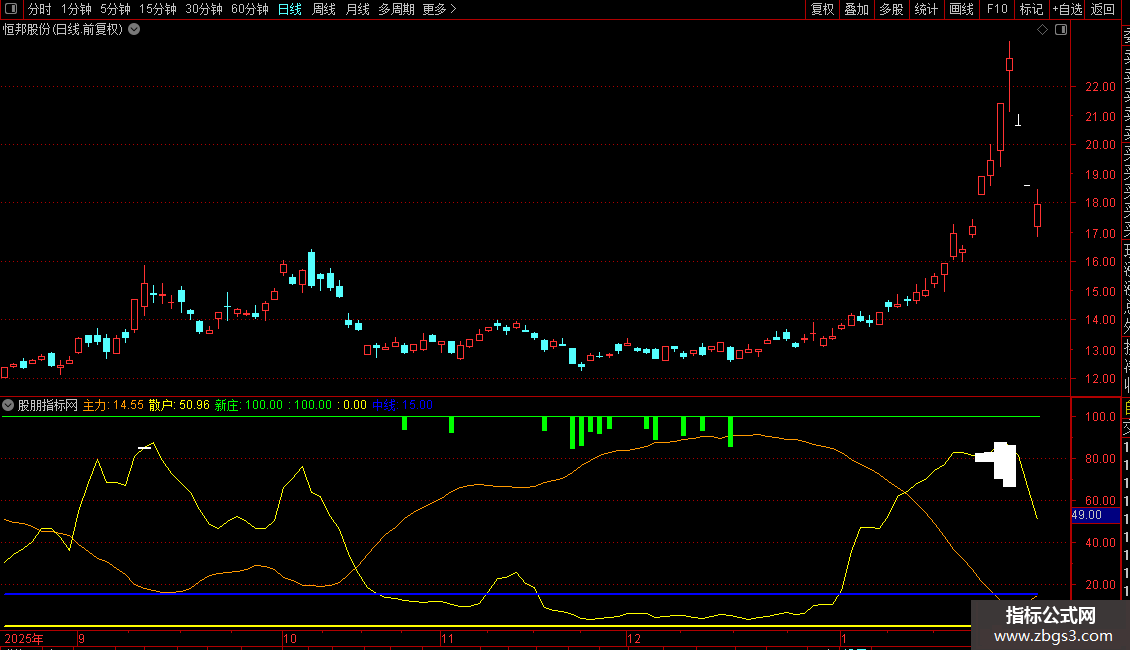This screenshot has width=1130, height=650.
Task: Open 标记 mark tool
Action: pos(1031,9)
